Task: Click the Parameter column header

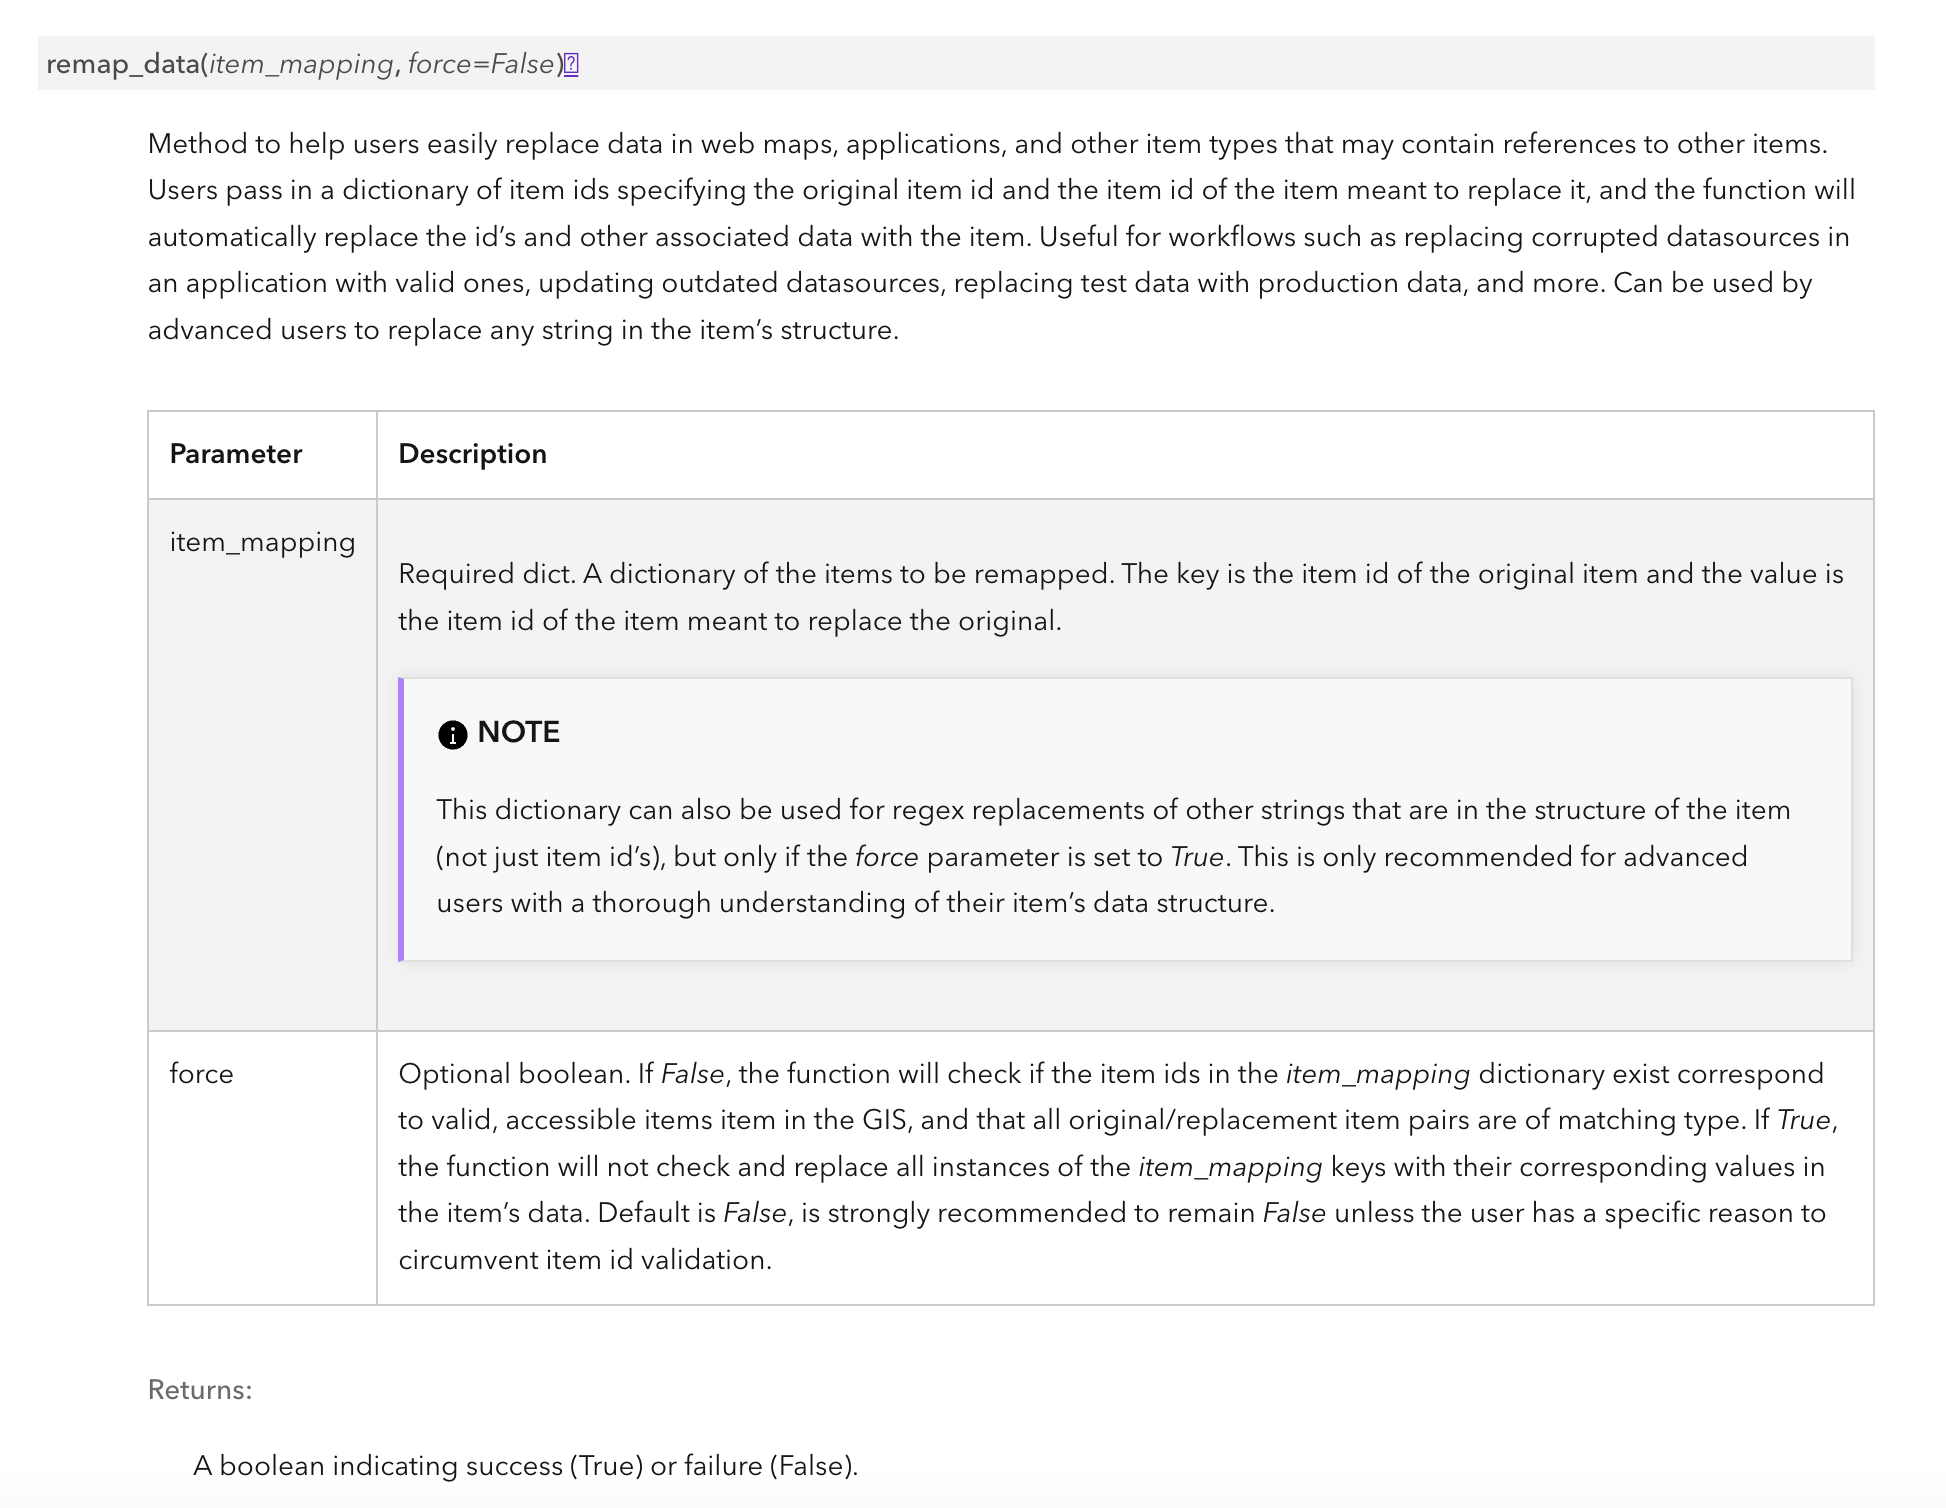Action: 235,454
